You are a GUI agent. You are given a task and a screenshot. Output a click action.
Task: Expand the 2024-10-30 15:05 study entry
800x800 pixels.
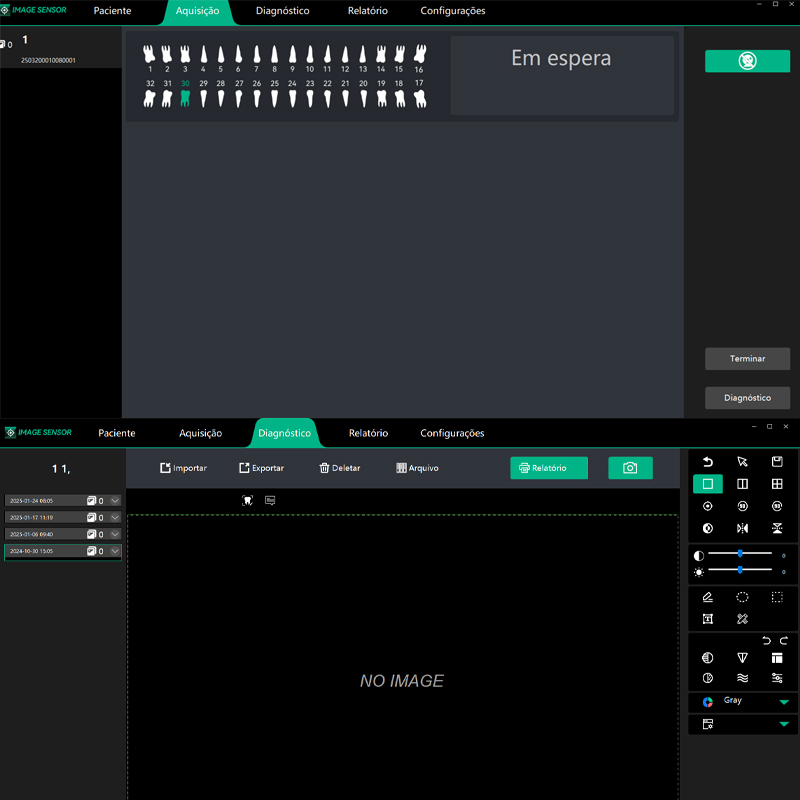point(115,551)
